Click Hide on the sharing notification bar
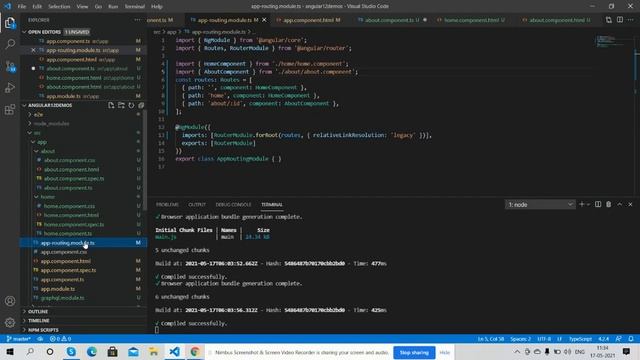Screen dimensions: 640x360 pyautogui.click(x=444, y=352)
